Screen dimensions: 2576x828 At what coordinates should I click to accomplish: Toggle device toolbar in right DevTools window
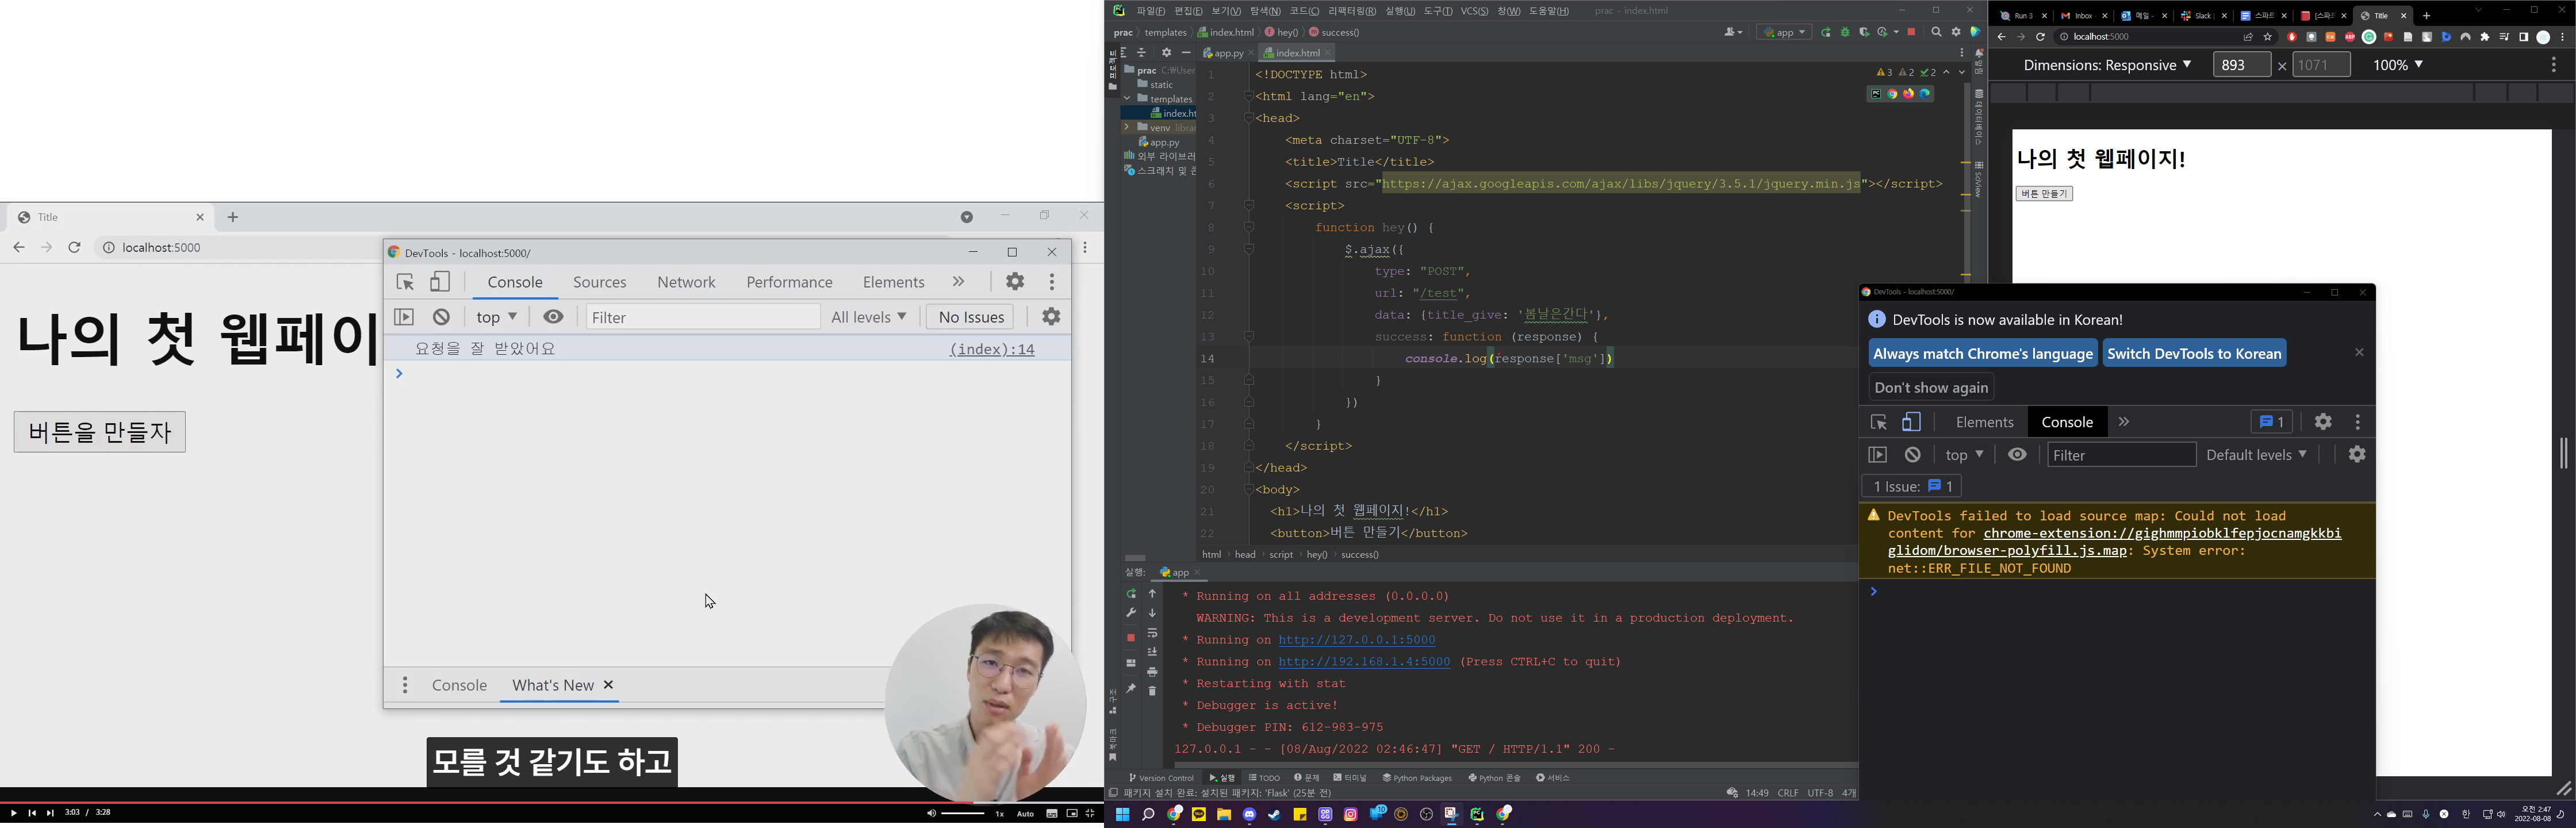(1912, 422)
